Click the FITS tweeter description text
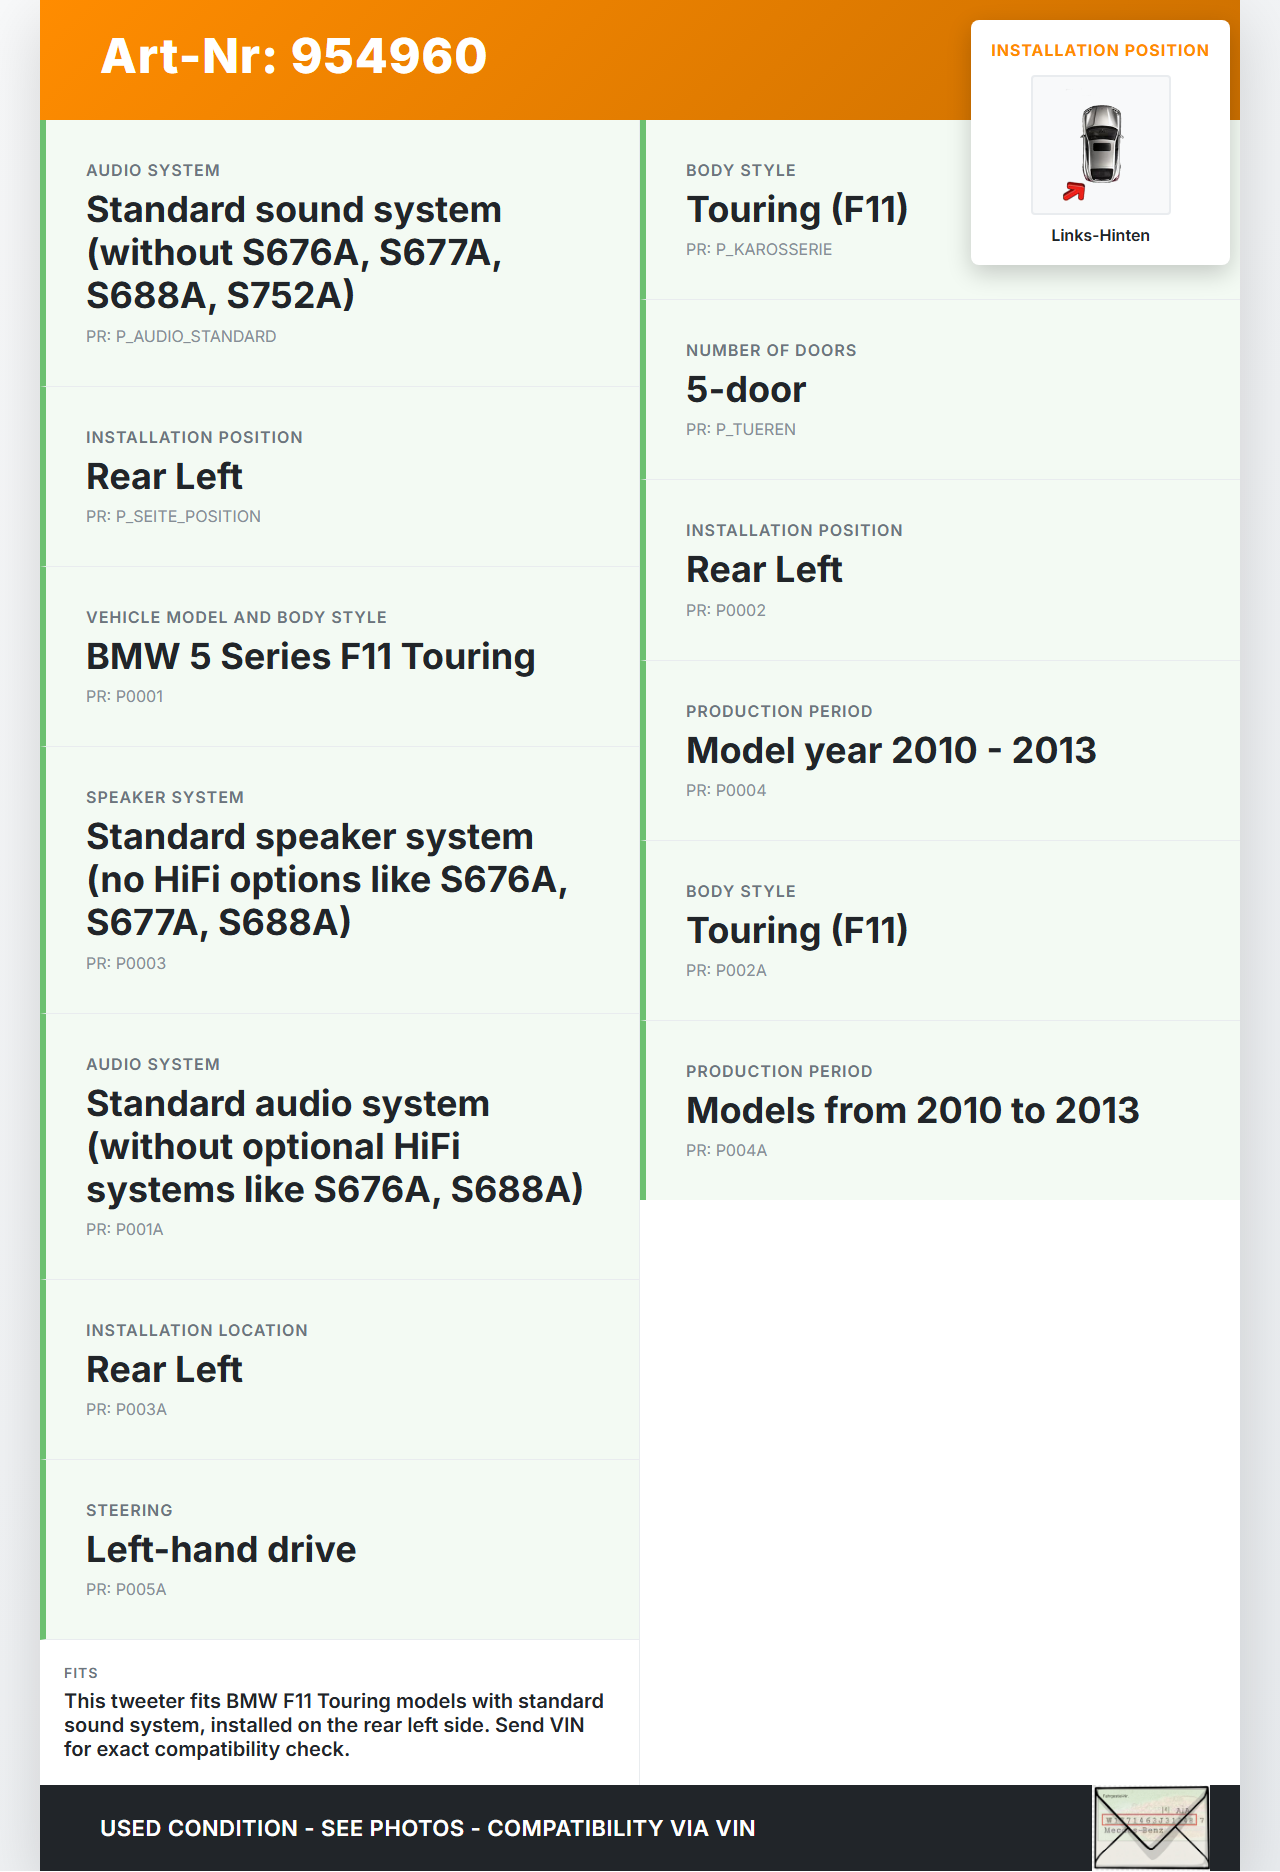The width and height of the screenshot is (1280, 1872). [334, 1725]
